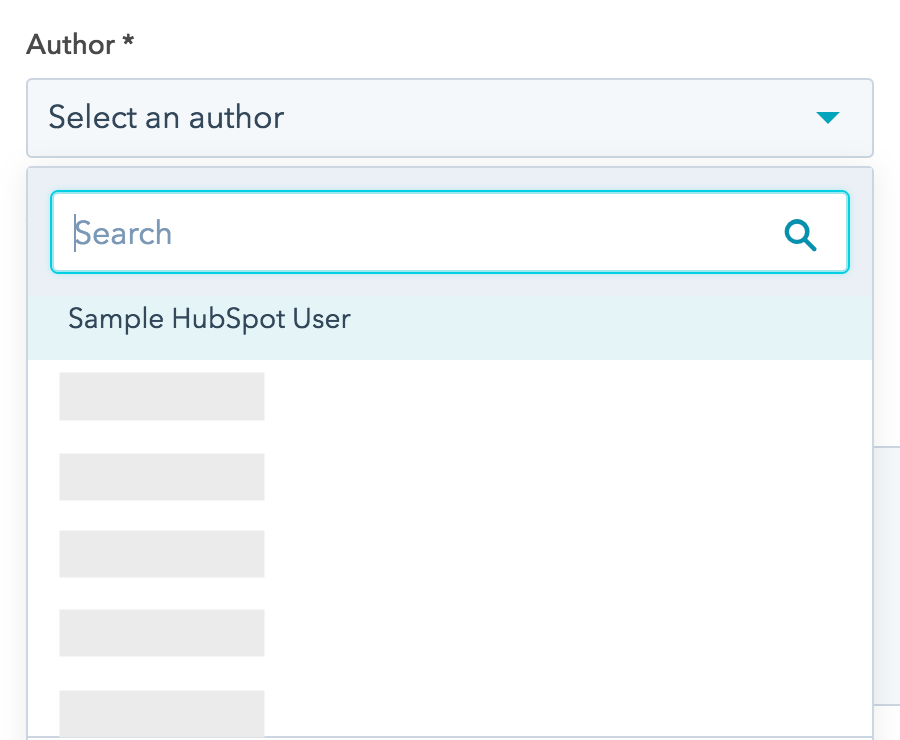Focus the Search text field
This screenshot has width=900, height=740.
coord(449,232)
